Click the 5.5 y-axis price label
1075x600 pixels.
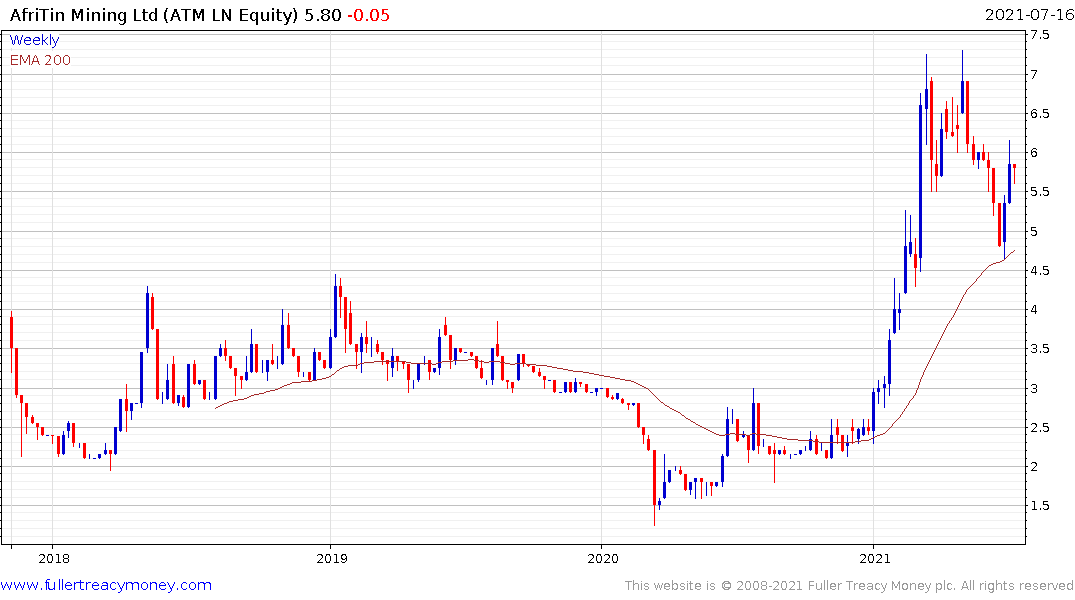tap(1039, 192)
